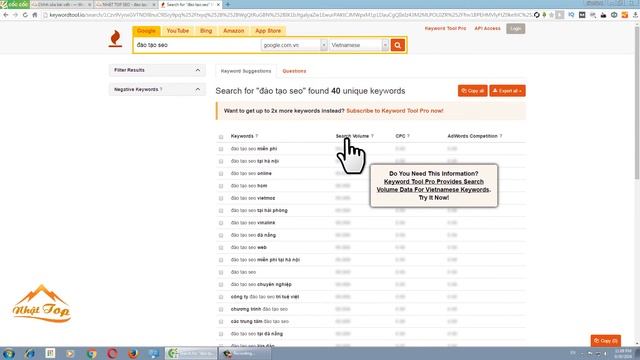The width and height of the screenshot is (640, 360).
Task: Click the keyword search input field
Action: (197, 45)
